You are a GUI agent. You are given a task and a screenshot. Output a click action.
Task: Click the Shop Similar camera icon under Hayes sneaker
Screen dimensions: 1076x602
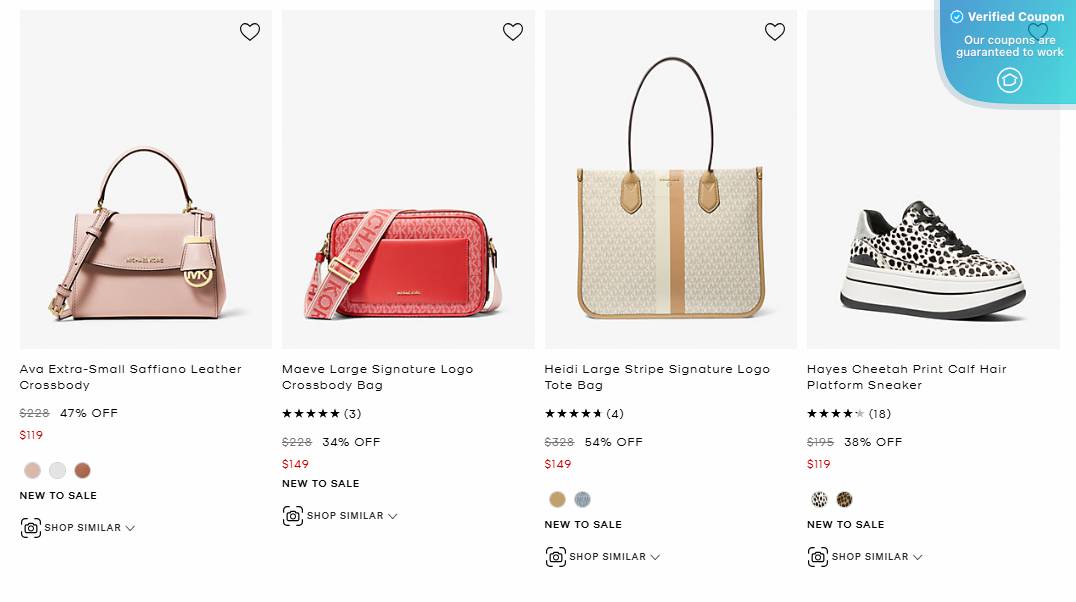pos(818,556)
